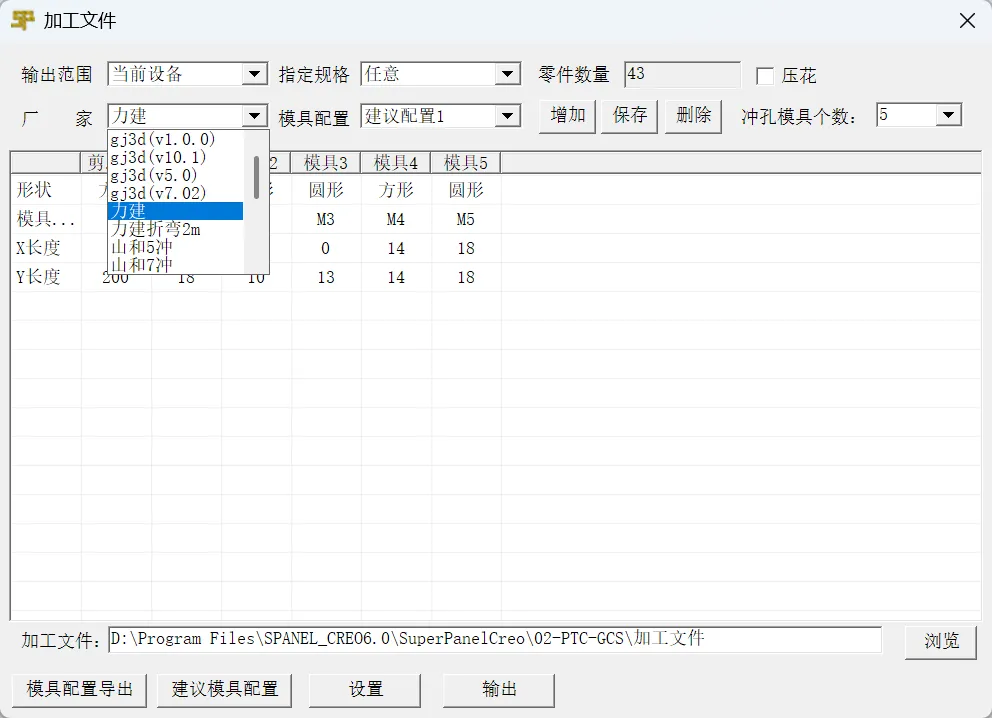Click the 形状 row label
Screen dimensions: 992x718
(x=34, y=189)
